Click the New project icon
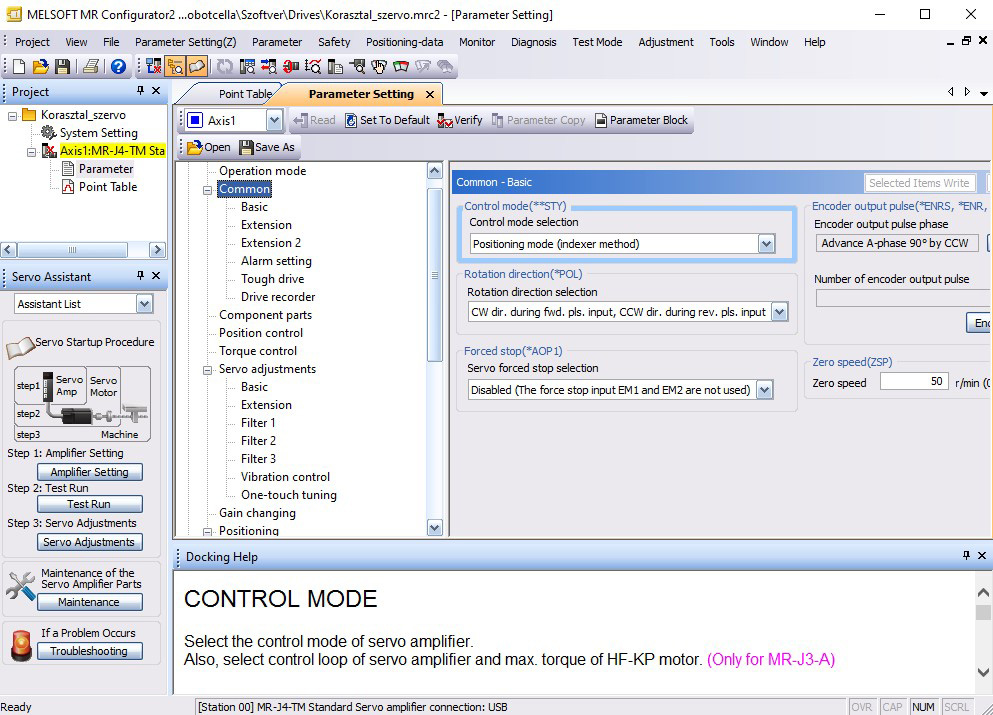 (19, 67)
